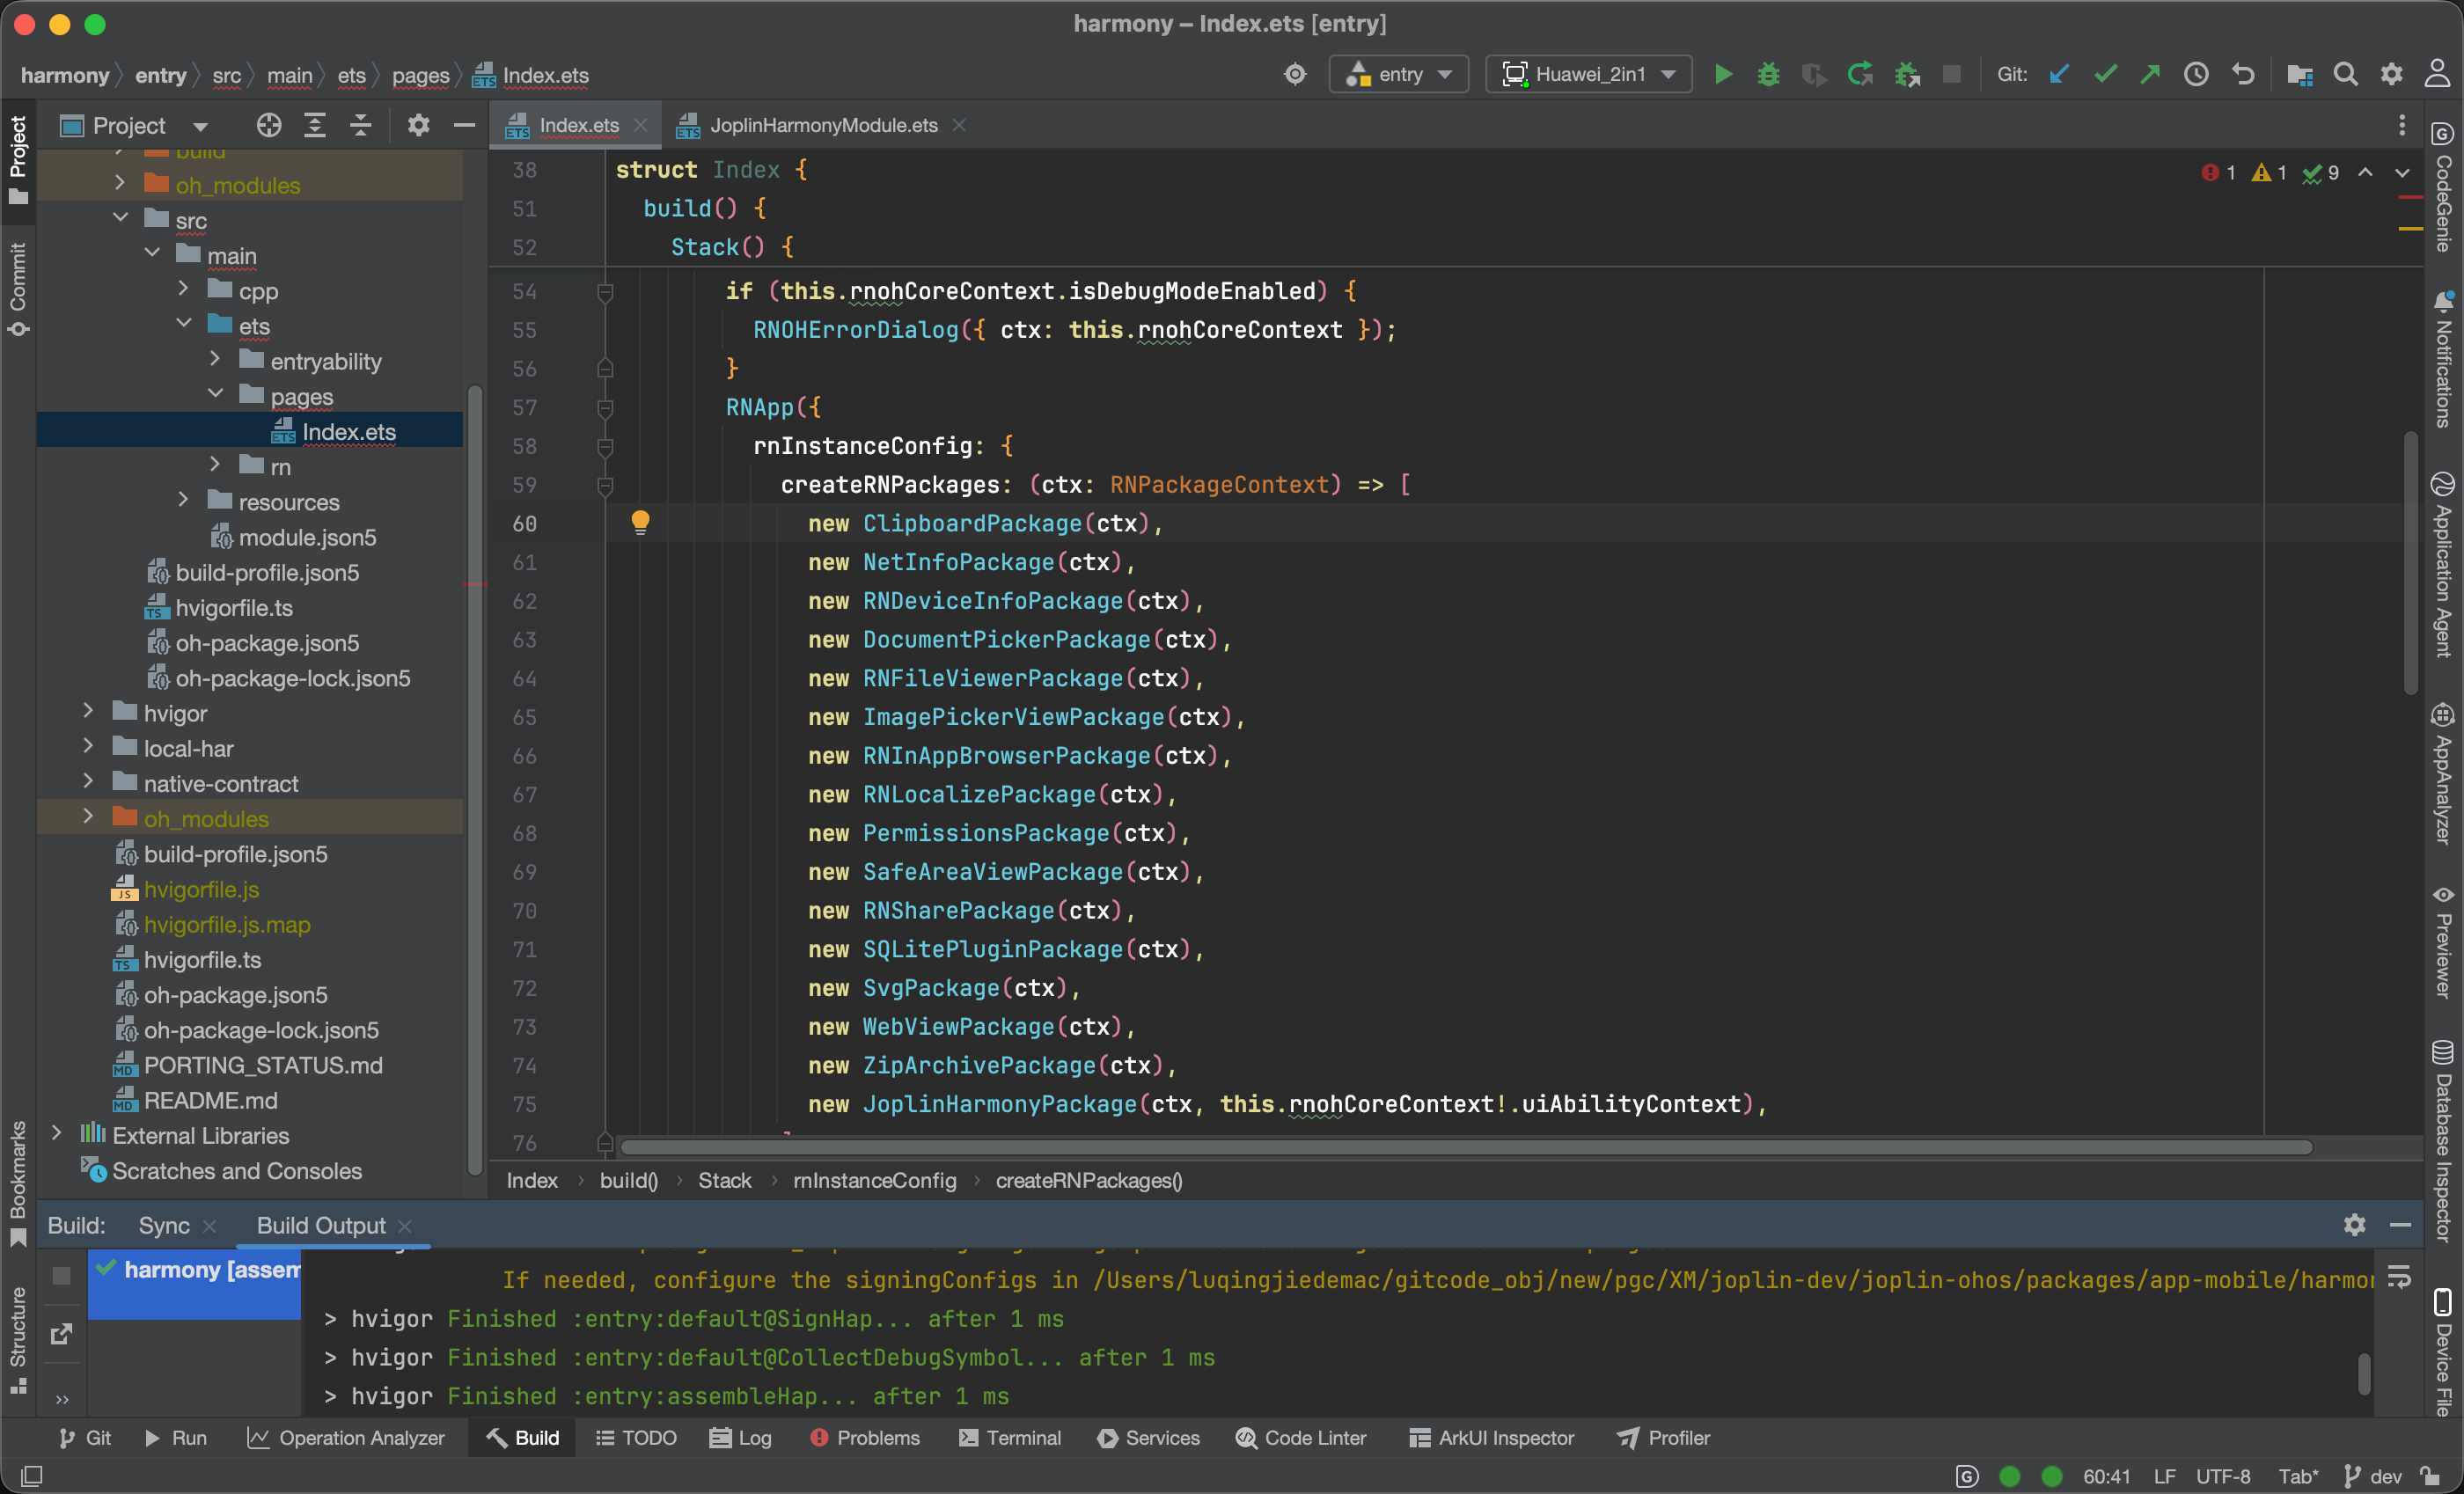Open the ArkUI Inspector tab
The height and width of the screenshot is (1494, 2464).
(1492, 1438)
